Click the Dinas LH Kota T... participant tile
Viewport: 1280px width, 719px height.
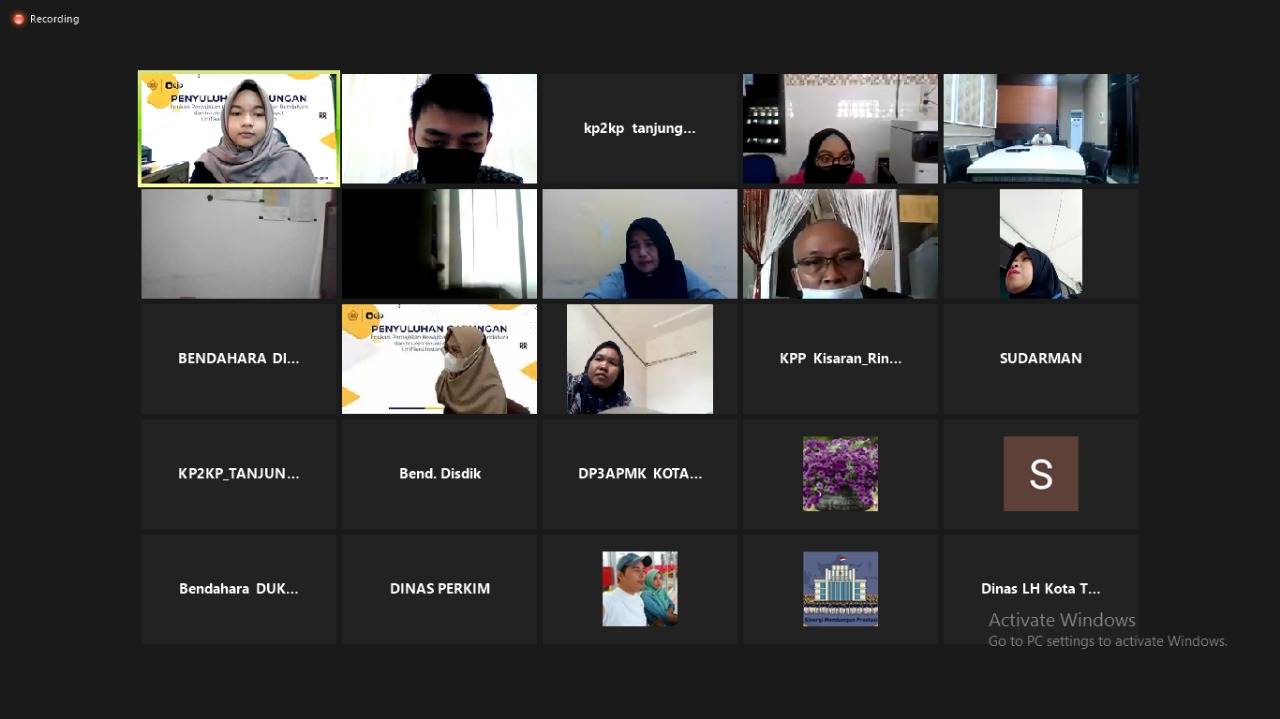pos(1040,589)
